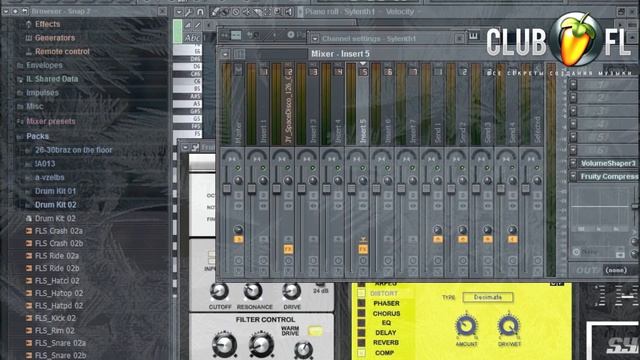Image resolution: width=640 pixels, height=360 pixels.
Task: Enable the EQ effect checkbox
Action: [x=361, y=323]
